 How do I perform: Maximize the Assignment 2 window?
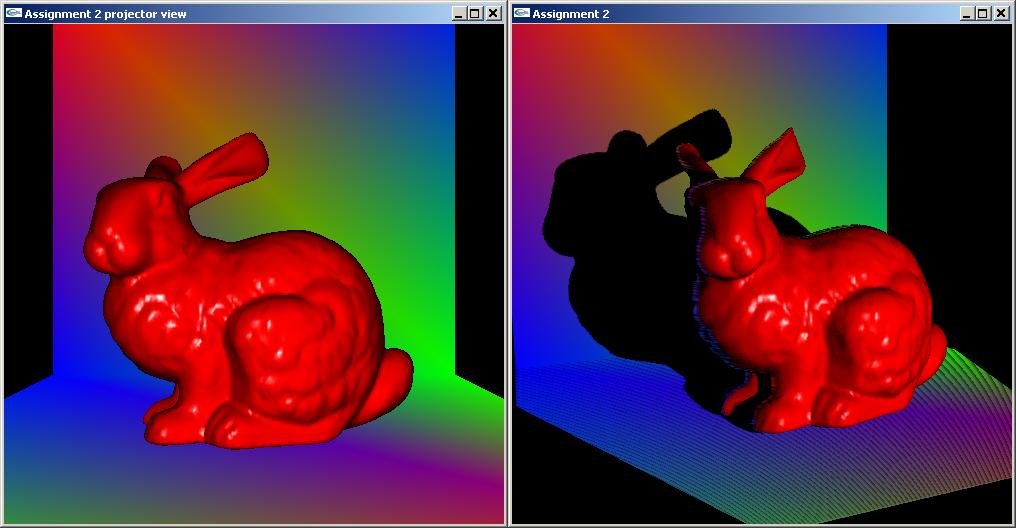984,14
